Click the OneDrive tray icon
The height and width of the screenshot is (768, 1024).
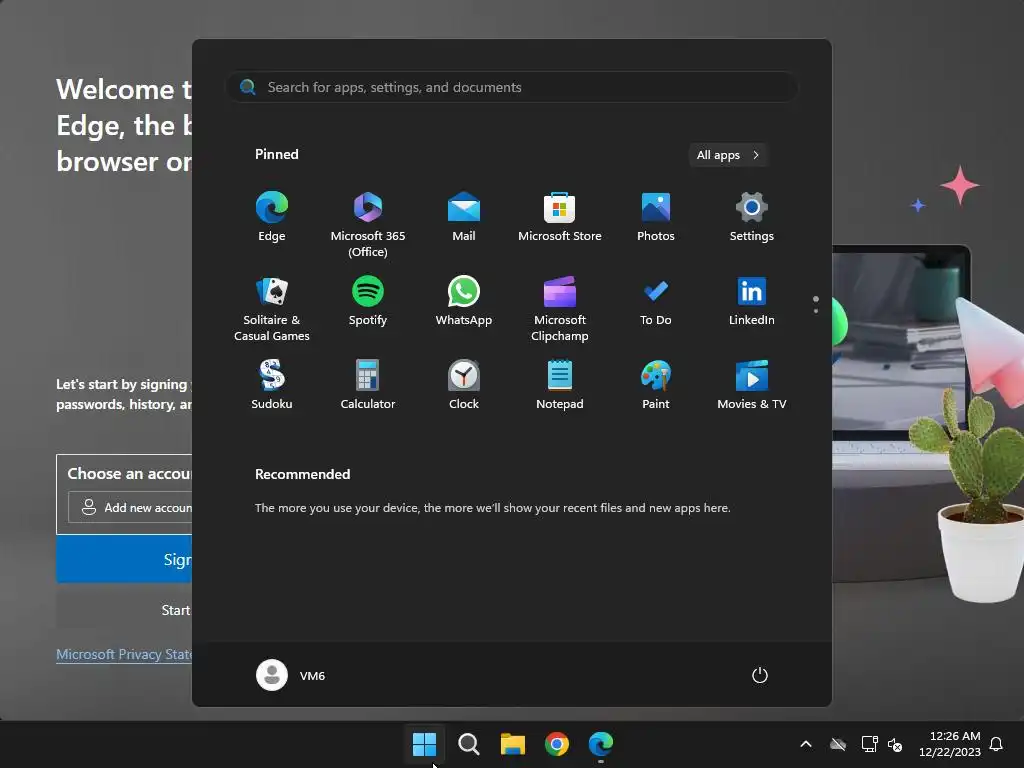[x=838, y=744]
